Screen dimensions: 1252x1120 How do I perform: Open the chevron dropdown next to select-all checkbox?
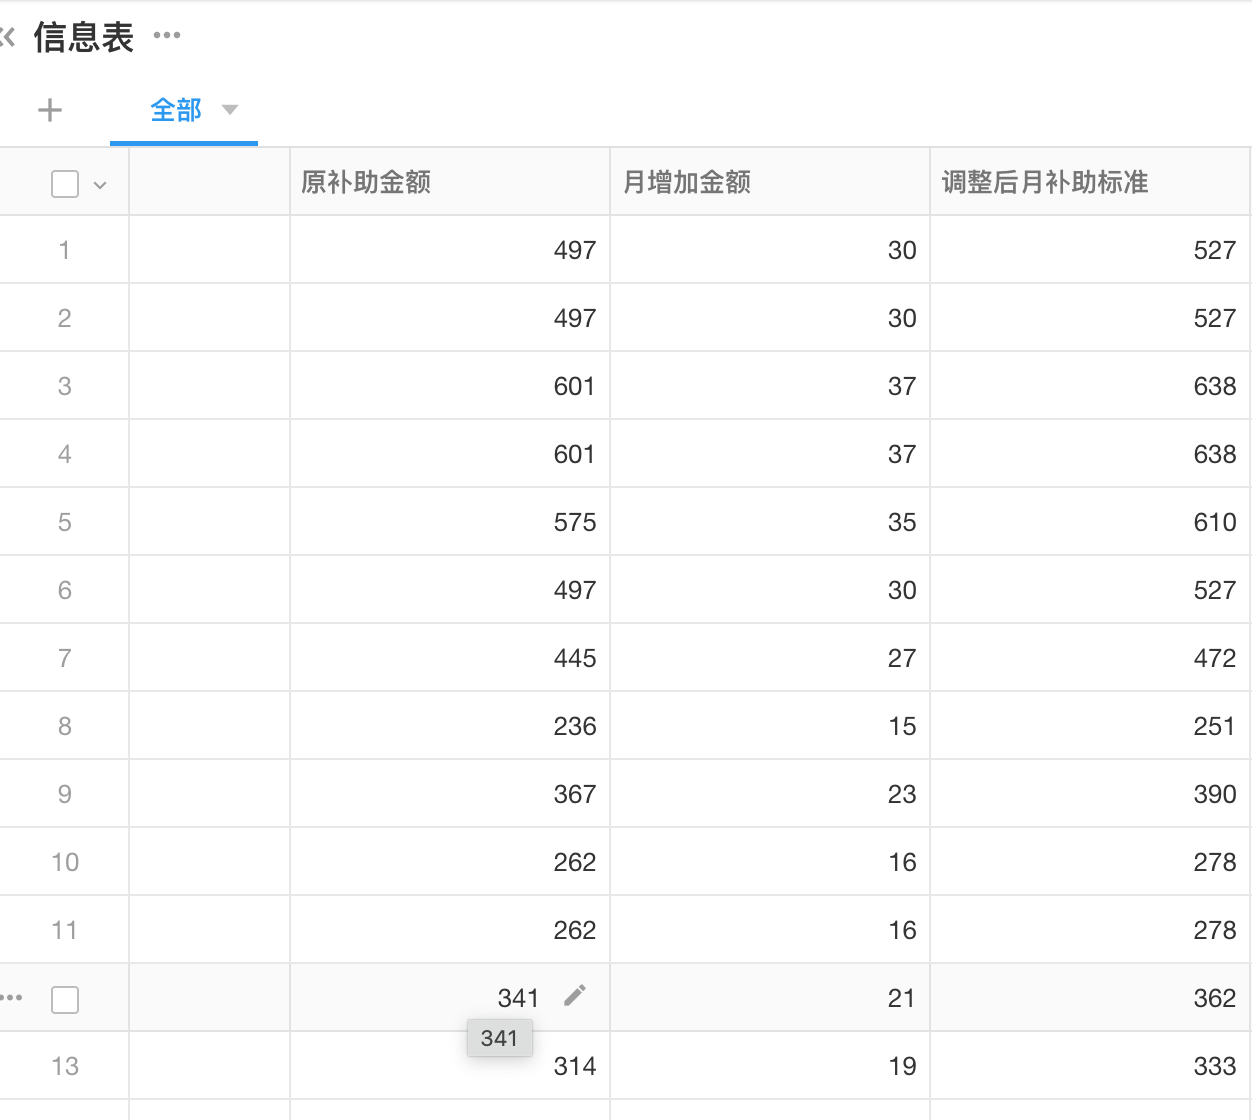tap(98, 184)
